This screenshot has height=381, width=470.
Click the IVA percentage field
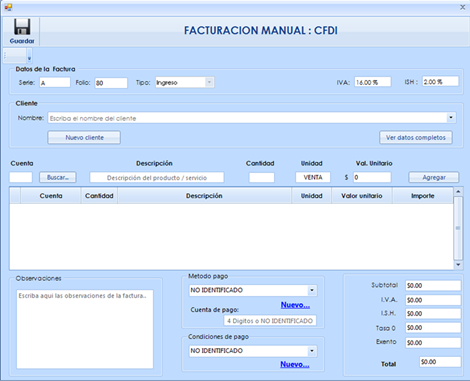[x=372, y=82]
